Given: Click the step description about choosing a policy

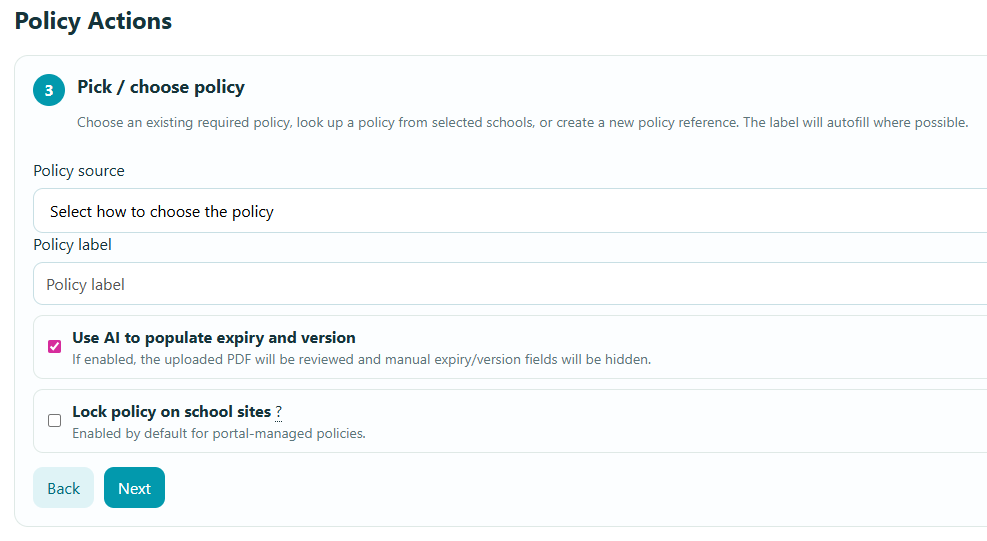Looking at the screenshot, I should pyautogui.click(x=522, y=123).
